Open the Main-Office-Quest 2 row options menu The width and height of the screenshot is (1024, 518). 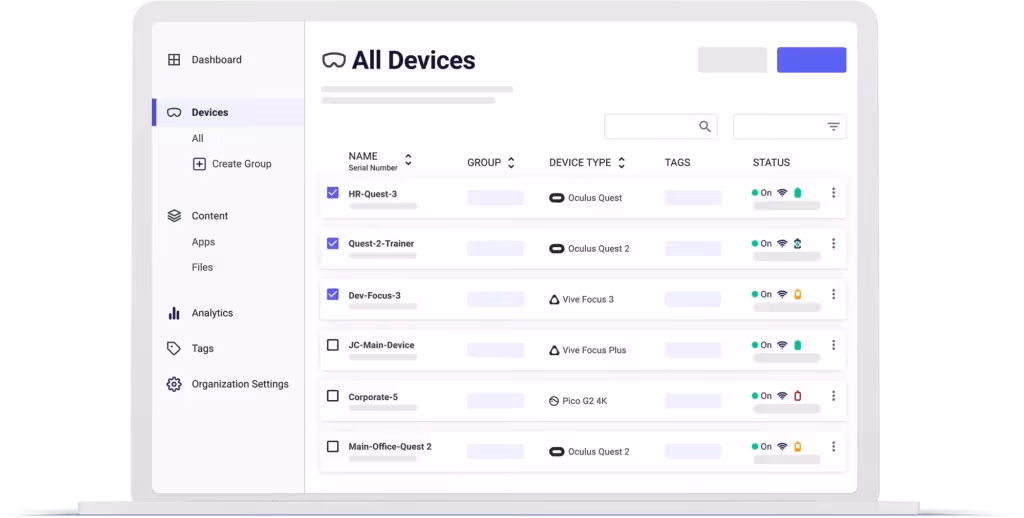click(x=833, y=447)
